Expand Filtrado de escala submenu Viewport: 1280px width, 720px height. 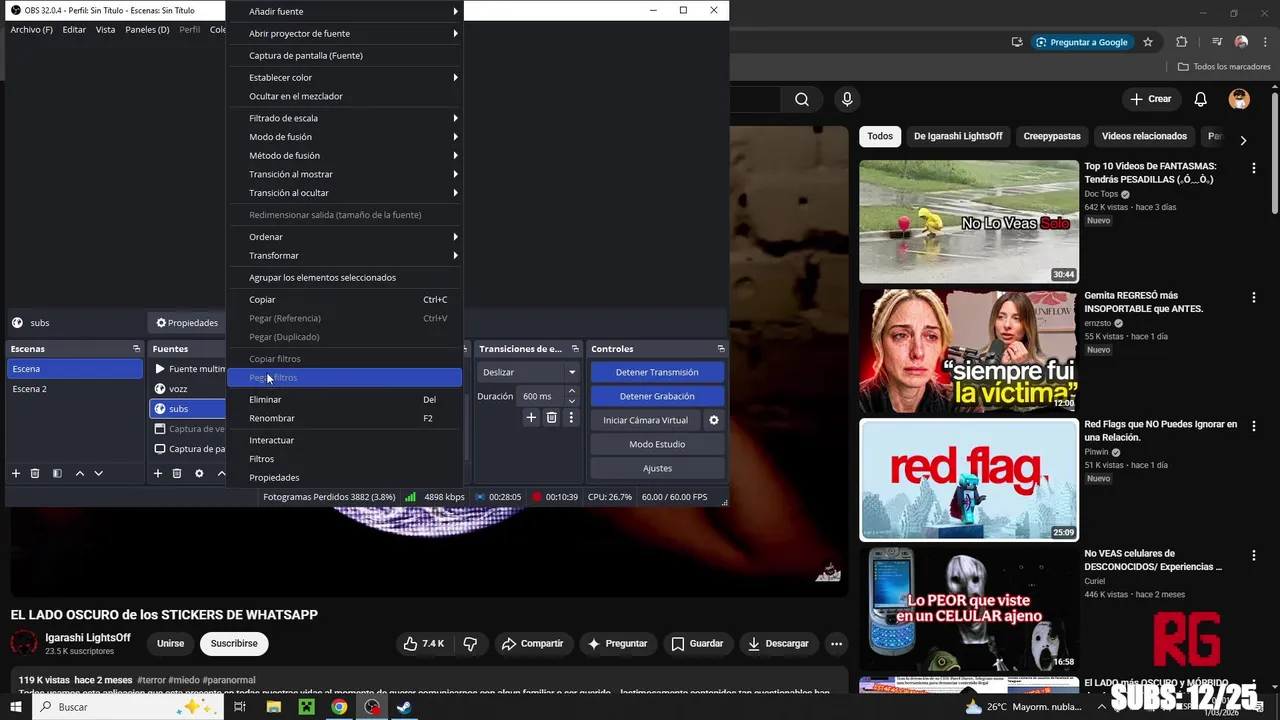coord(345,118)
